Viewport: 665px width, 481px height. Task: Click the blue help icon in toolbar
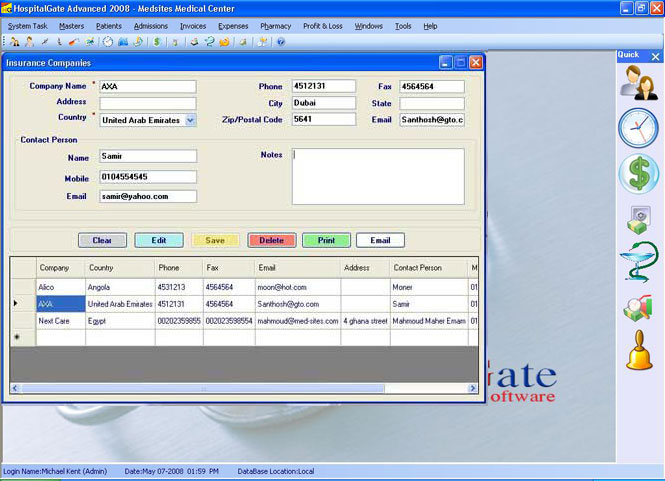click(x=281, y=42)
